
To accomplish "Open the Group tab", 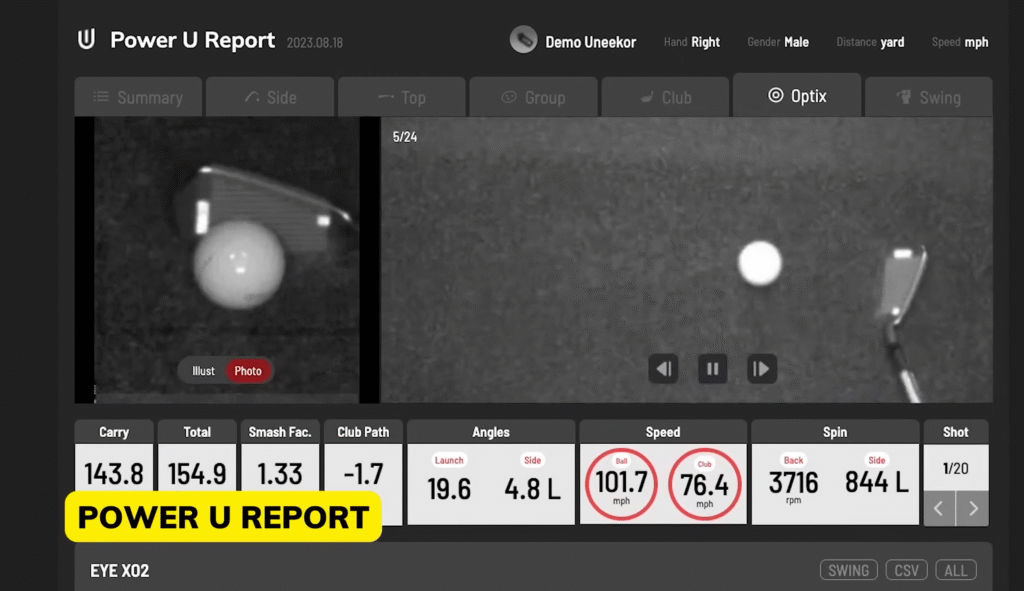I will click(x=533, y=98).
